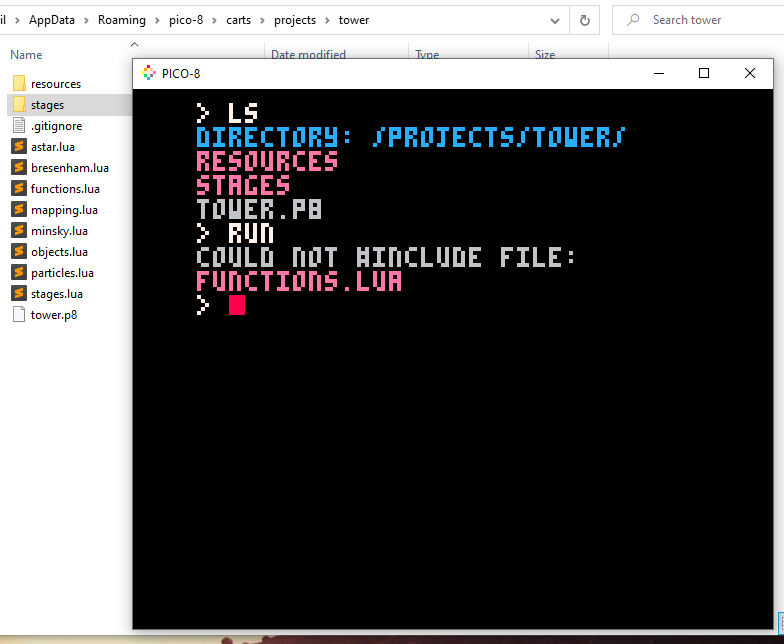The image size is (784, 644).
Task: Click the red console cursor block
Action: tap(236, 305)
